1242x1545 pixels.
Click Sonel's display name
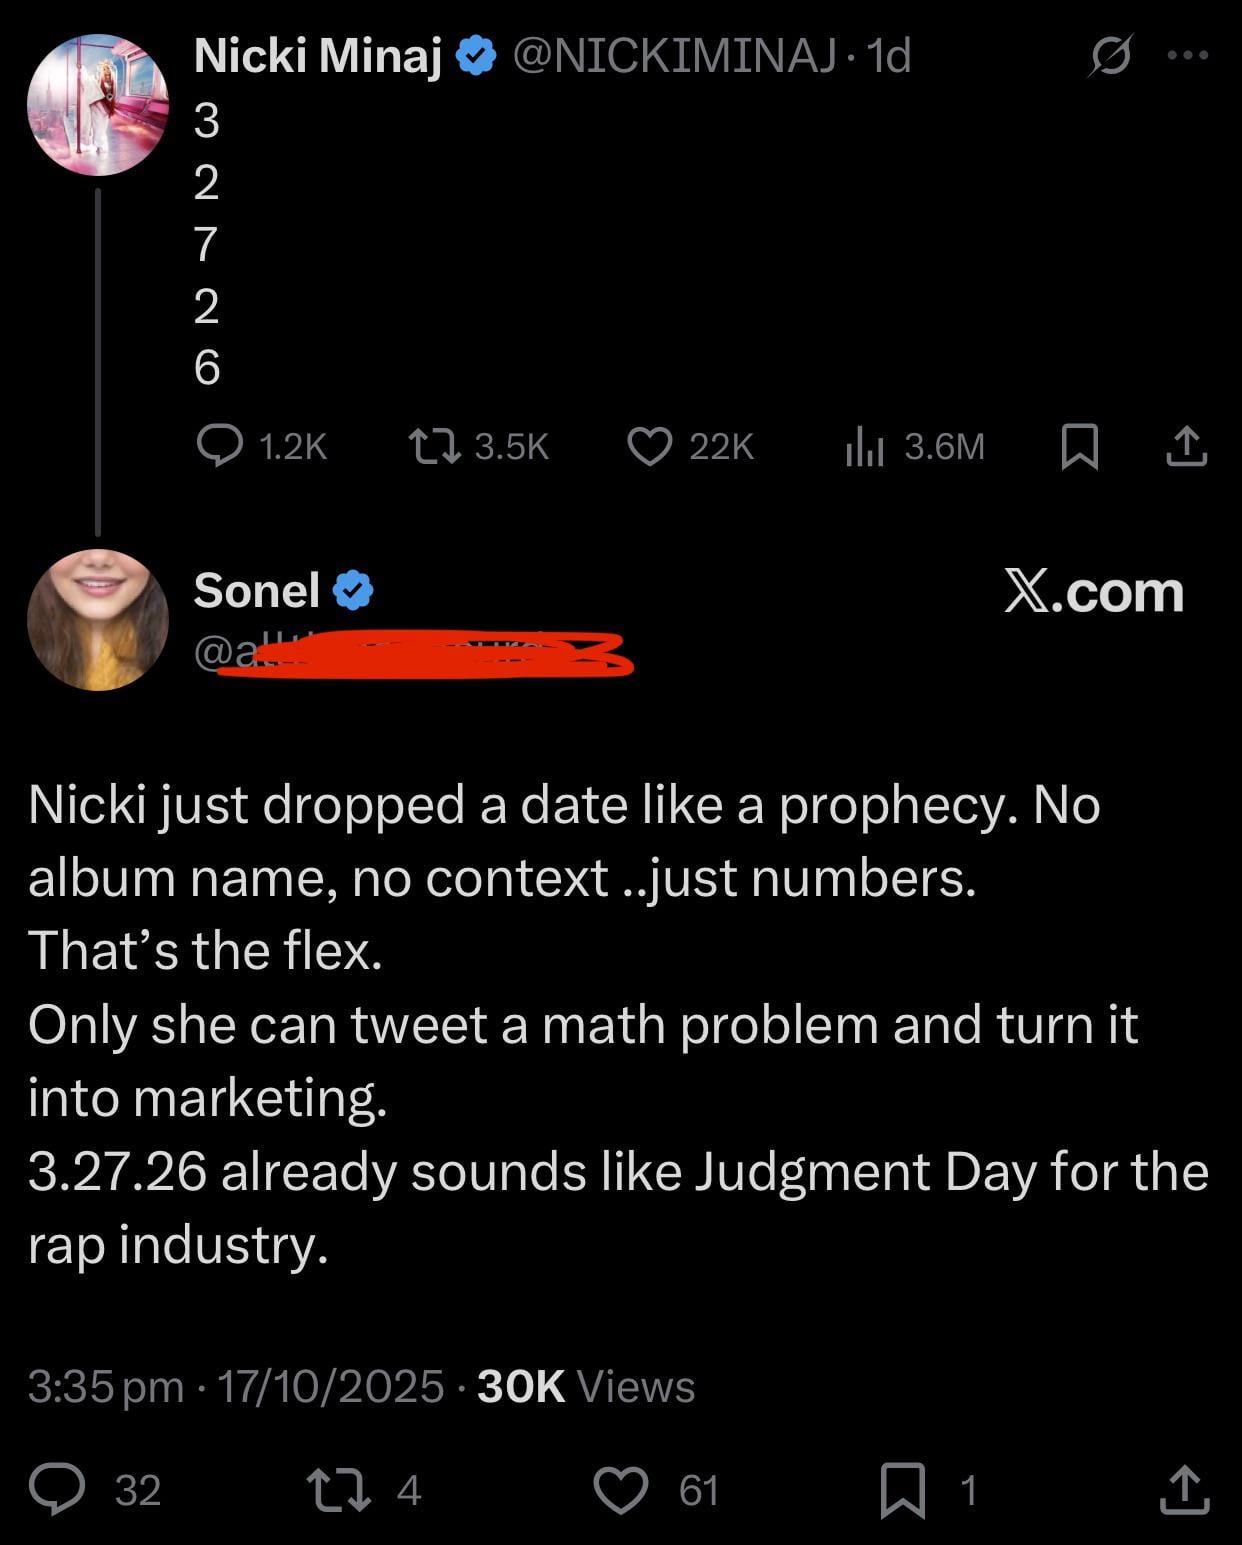point(257,590)
